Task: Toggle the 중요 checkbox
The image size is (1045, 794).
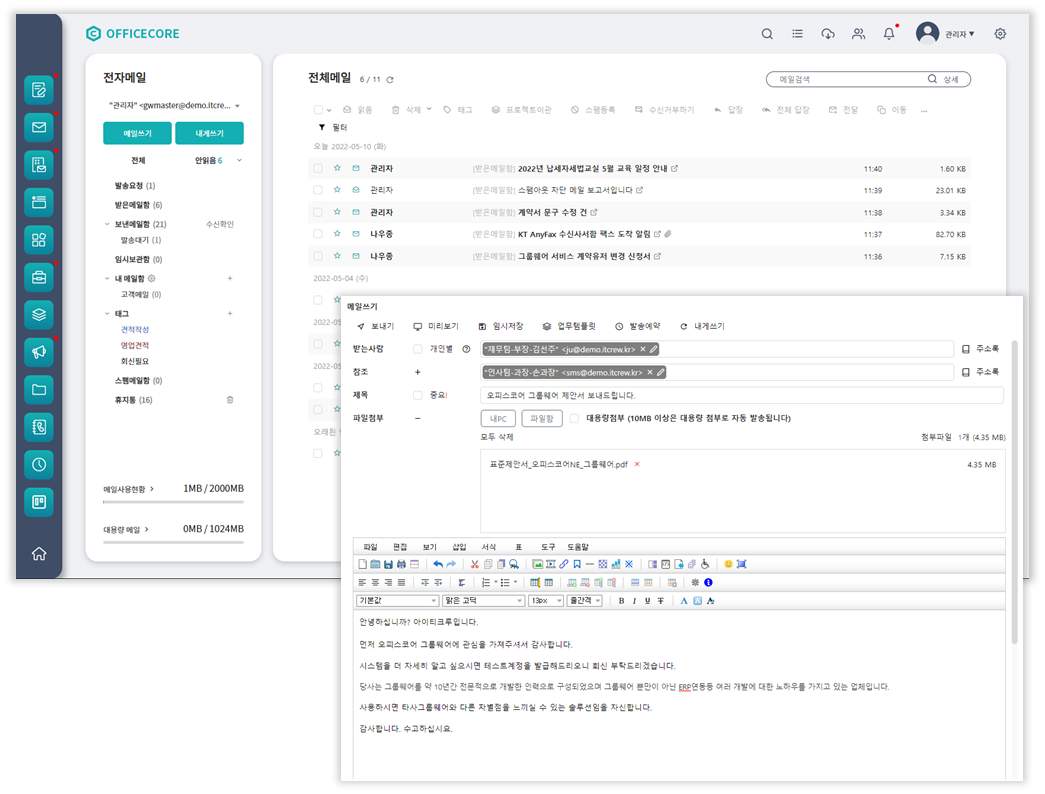Action: point(417,395)
